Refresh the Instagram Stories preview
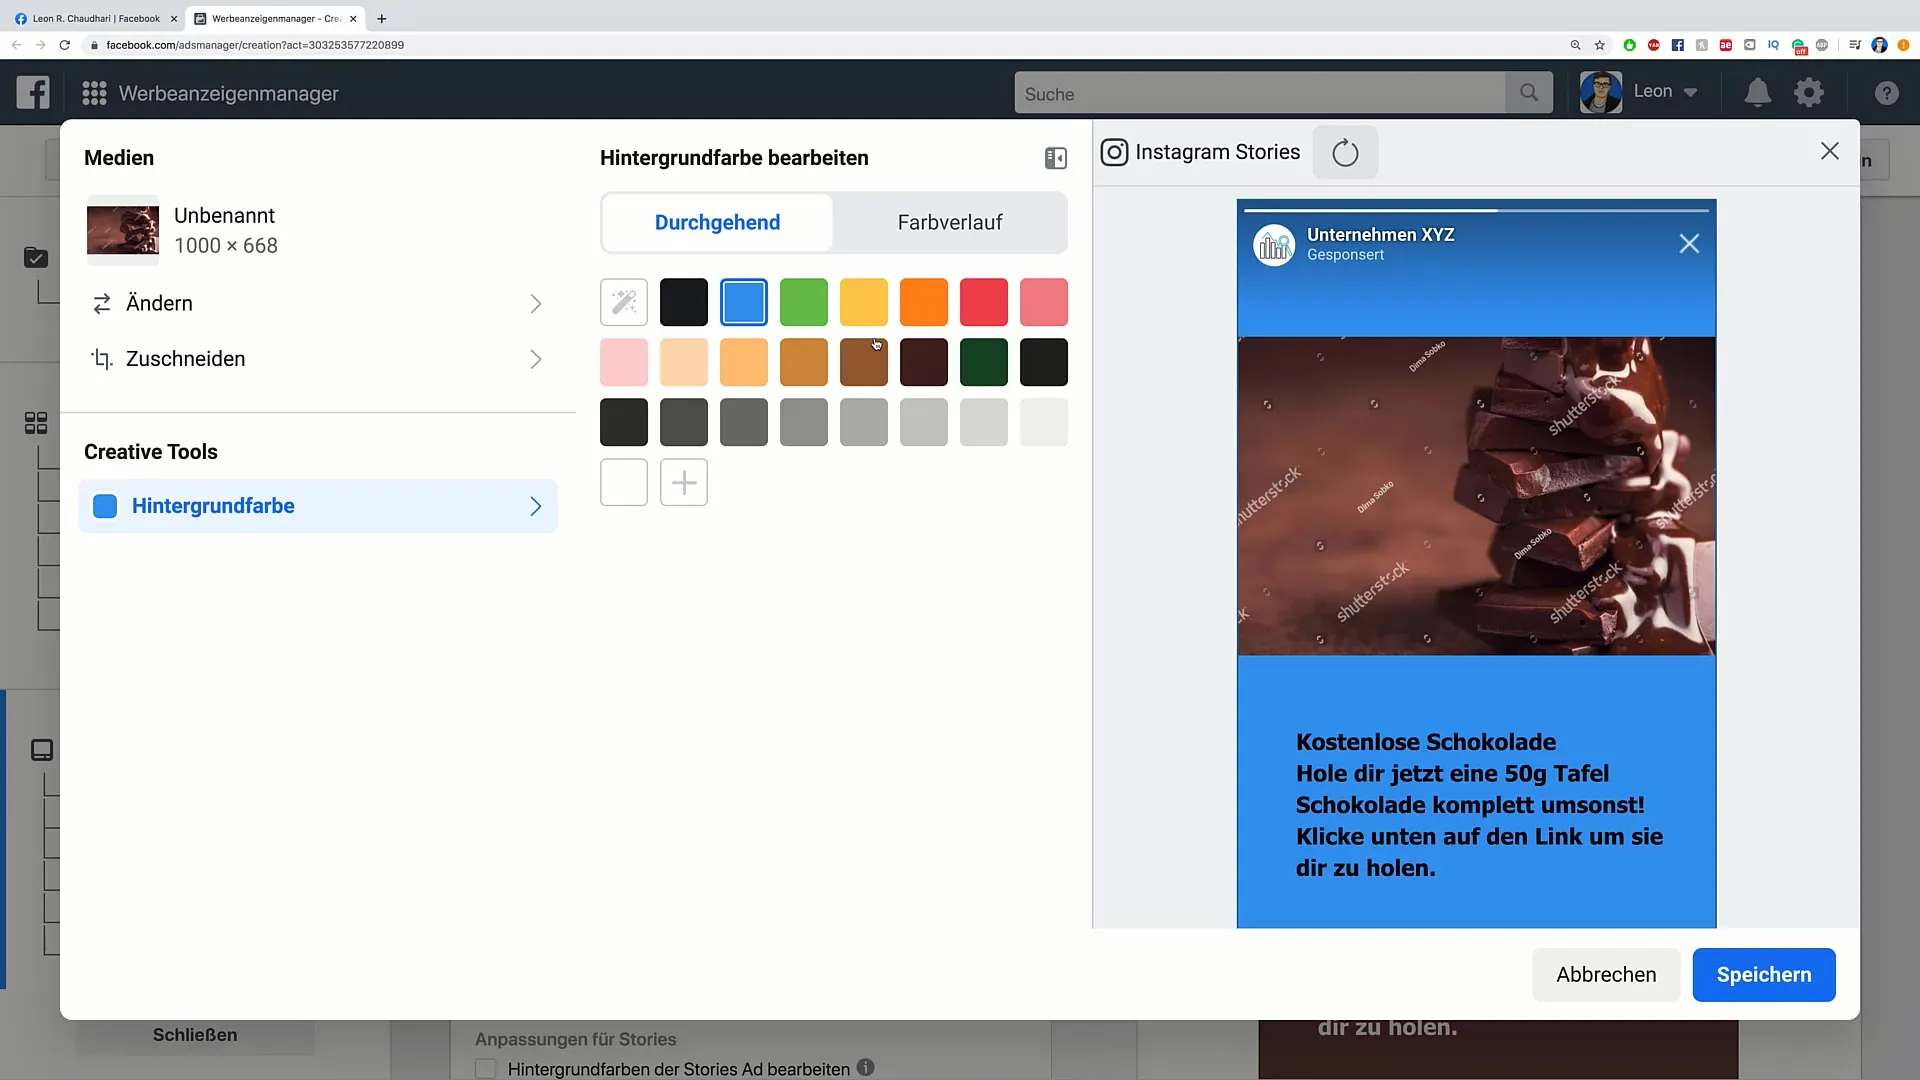 coord(1345,152)
